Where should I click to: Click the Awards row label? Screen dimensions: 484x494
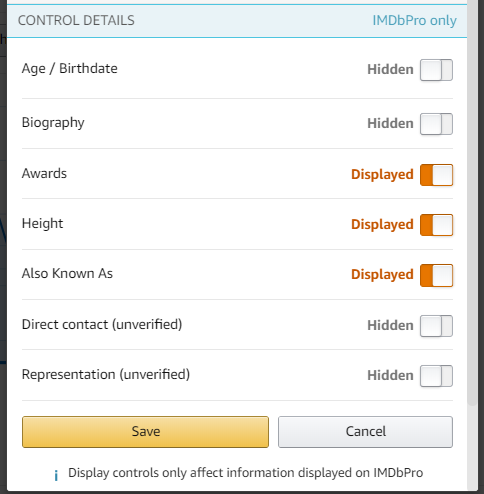pos(44,173)
